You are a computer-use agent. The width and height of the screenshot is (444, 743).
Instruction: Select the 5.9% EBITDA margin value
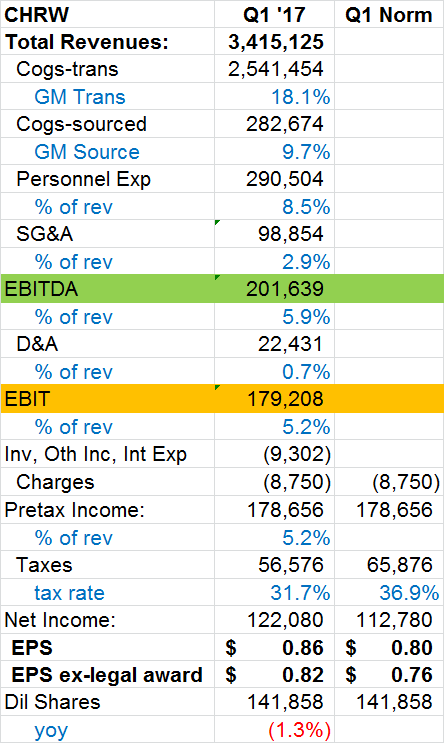(x=306, y=317)
